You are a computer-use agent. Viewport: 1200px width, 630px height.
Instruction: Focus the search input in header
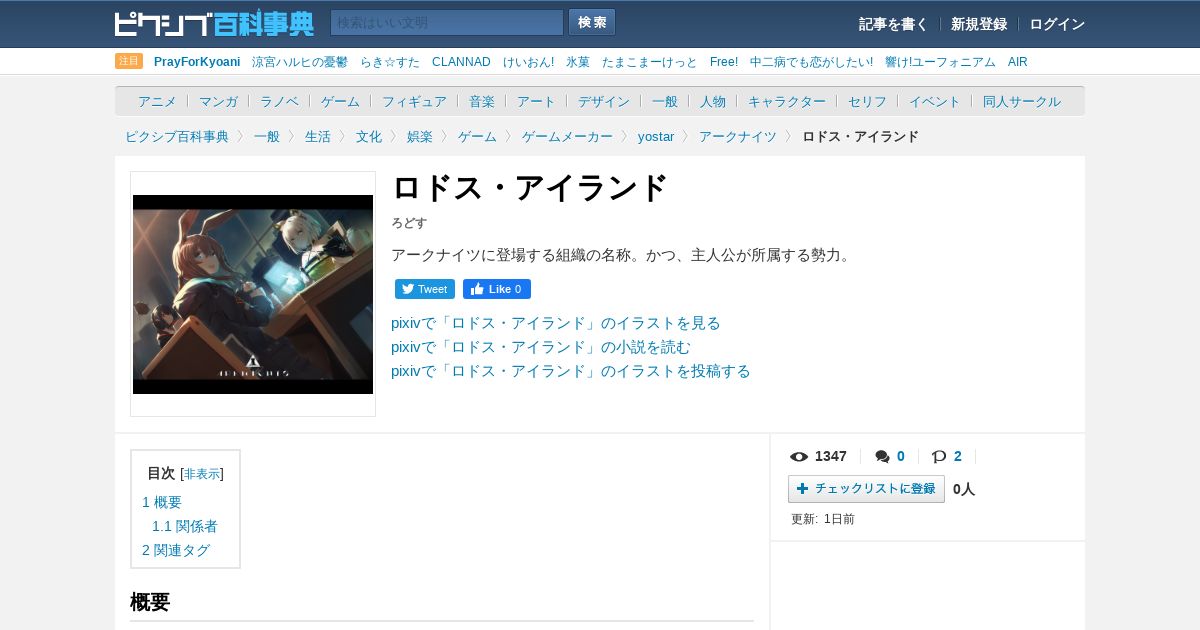pyautogui.click(x=447, y=23)
